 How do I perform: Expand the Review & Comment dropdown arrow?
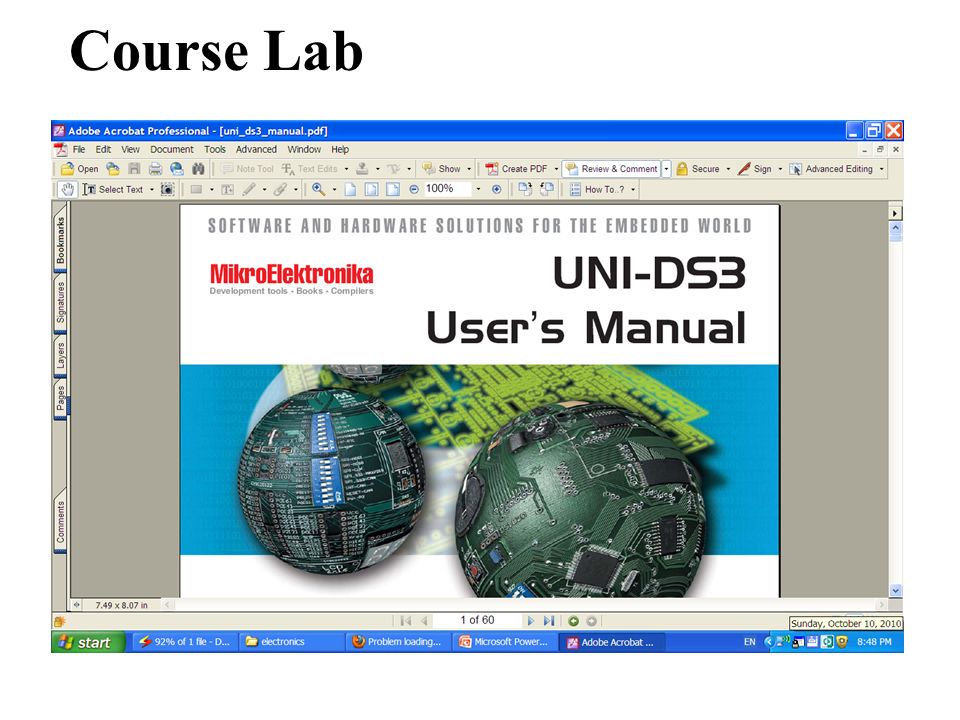point(666,169)
